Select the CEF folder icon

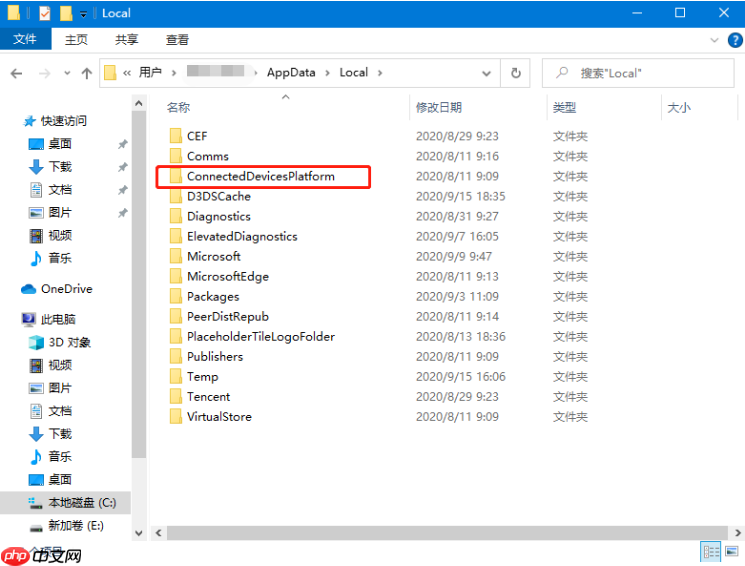tap(176, 136)
